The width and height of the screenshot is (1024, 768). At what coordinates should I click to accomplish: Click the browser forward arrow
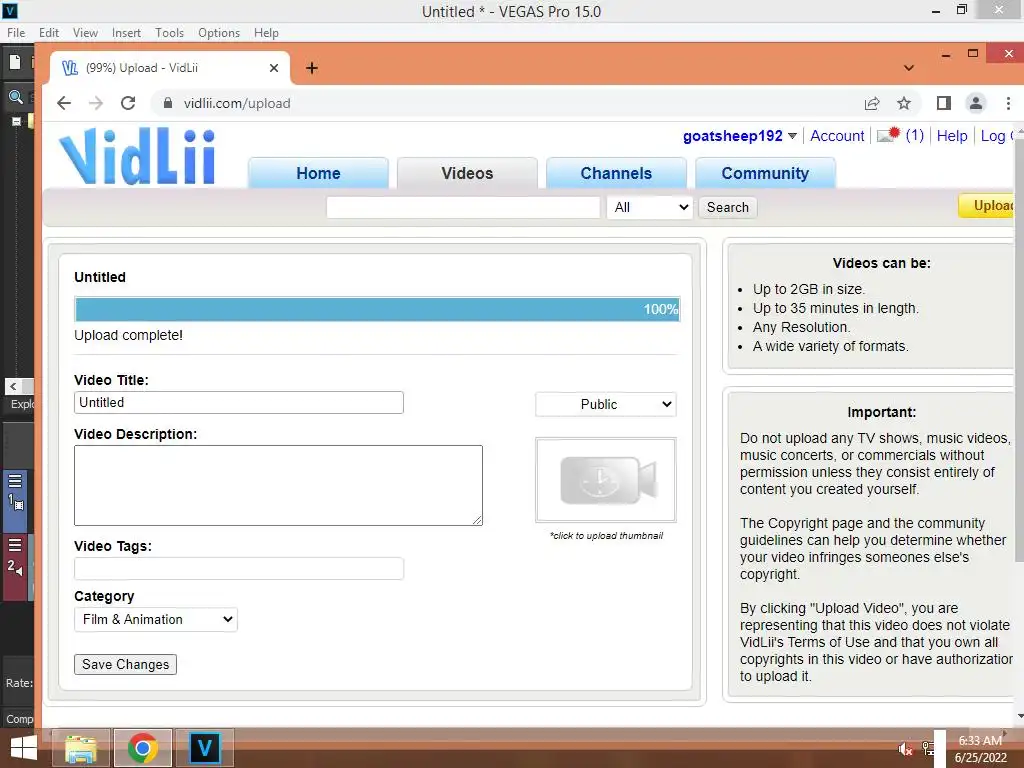click(95, 103)
